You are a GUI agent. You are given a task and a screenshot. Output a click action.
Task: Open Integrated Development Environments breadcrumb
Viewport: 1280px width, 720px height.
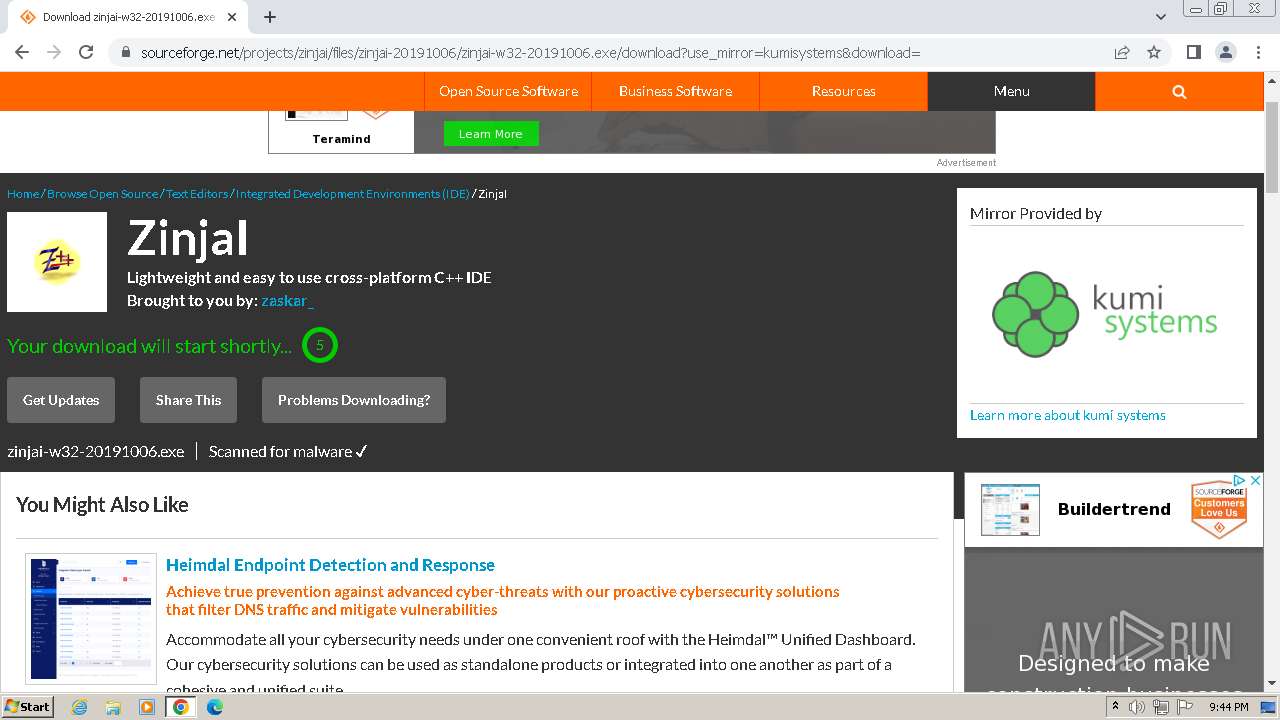click(352, 194)
